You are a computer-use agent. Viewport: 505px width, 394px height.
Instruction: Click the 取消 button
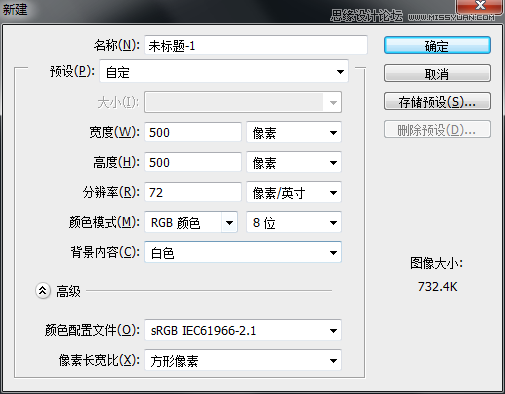pos(437,73)
